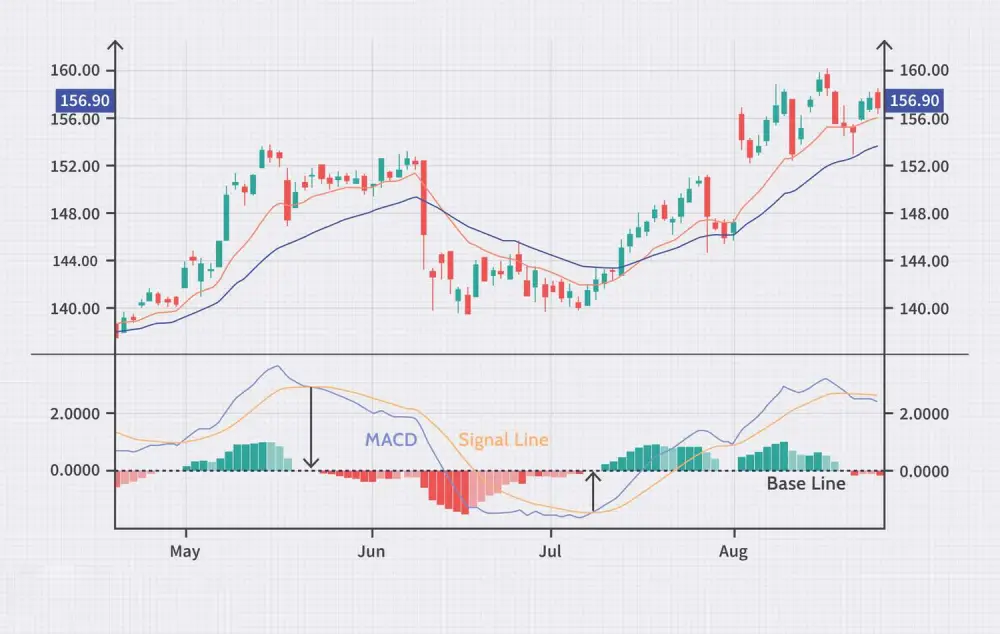Select the Jun marker on the time axis

pos(372,551)
